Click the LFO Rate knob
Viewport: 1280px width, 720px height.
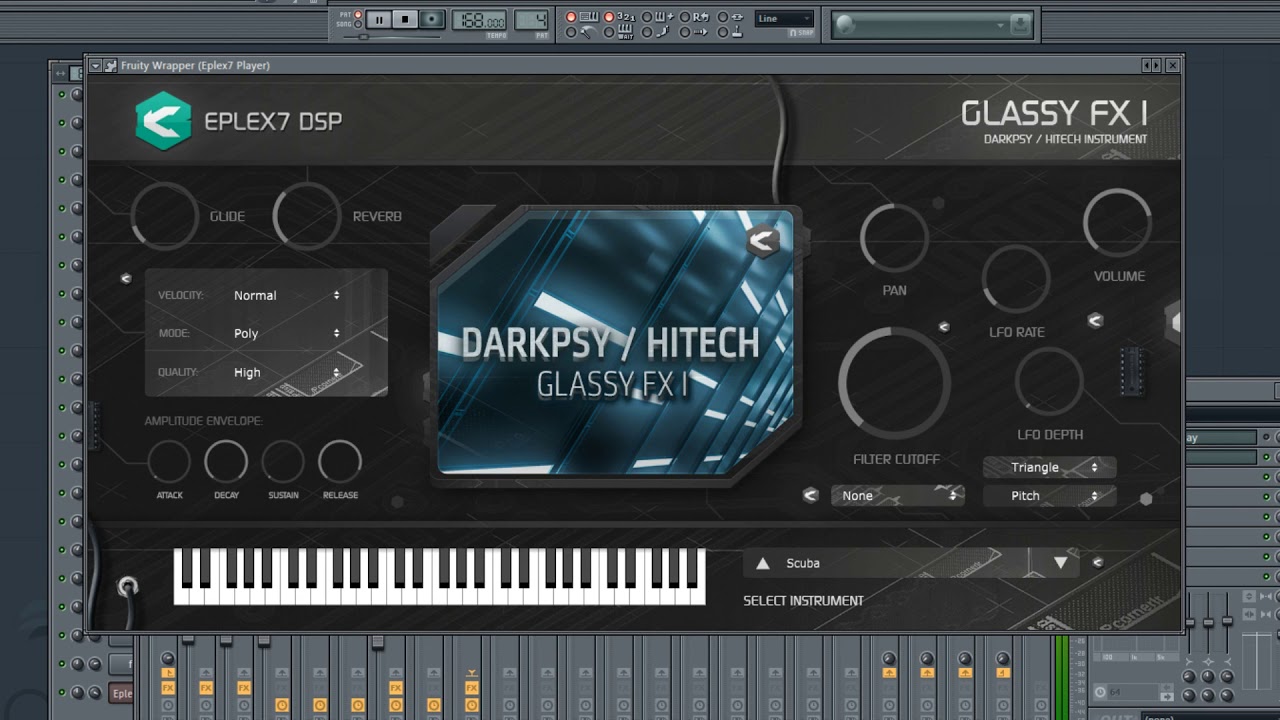point(1016,278)
